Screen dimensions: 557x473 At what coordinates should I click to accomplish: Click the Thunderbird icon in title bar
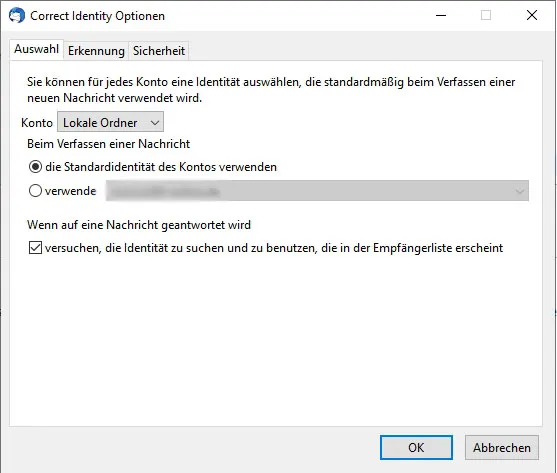pos(17,16)
